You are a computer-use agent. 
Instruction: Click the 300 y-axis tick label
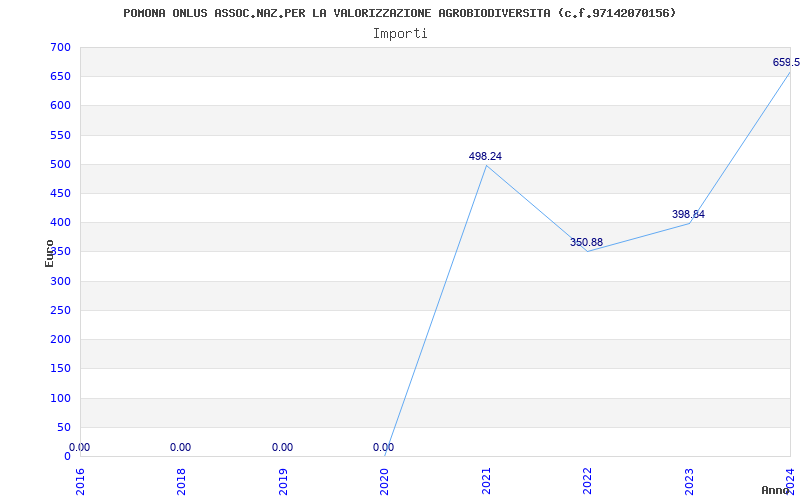pos(61,281)
